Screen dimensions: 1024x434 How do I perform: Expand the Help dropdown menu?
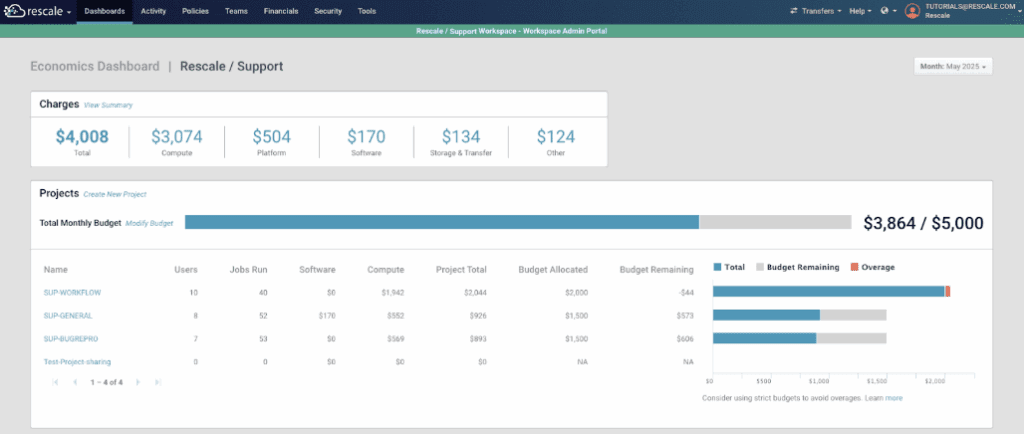(x=859, y=11)
